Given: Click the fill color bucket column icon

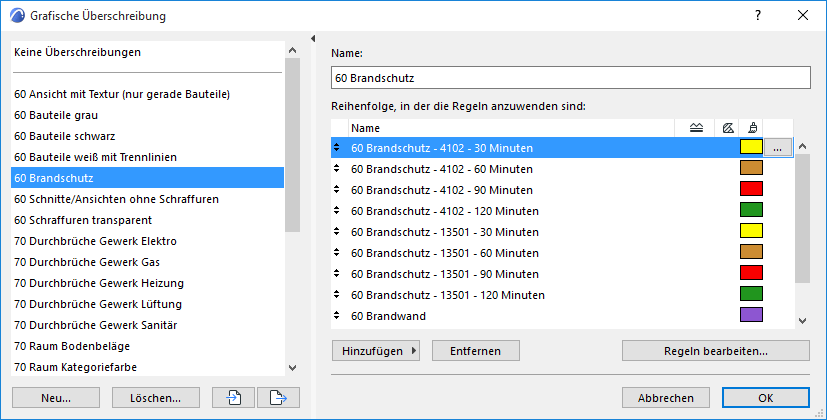Looking at the screenshot, I should coord(751,127).
